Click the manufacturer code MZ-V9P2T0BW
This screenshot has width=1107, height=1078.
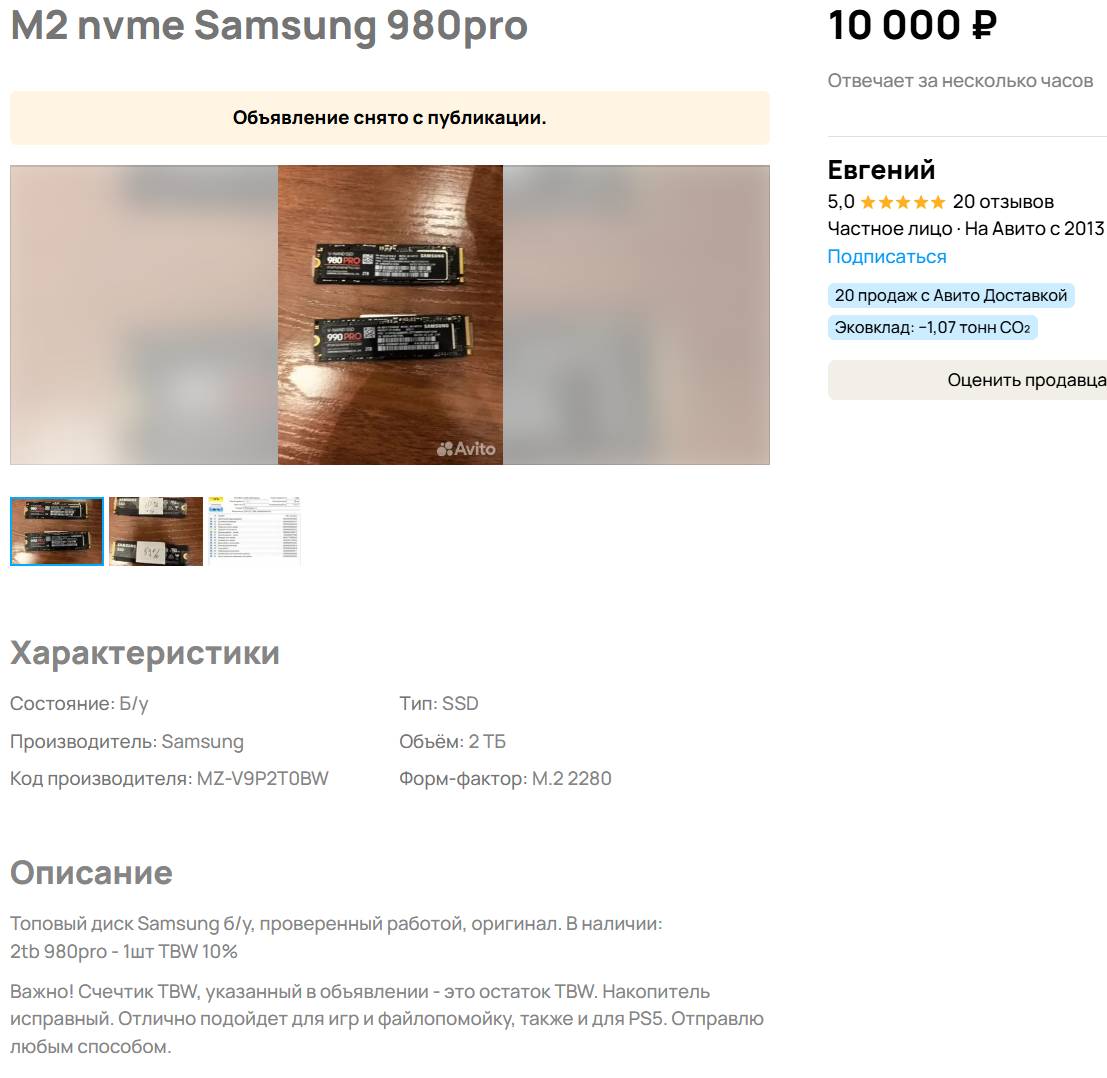tap(263, 779)
